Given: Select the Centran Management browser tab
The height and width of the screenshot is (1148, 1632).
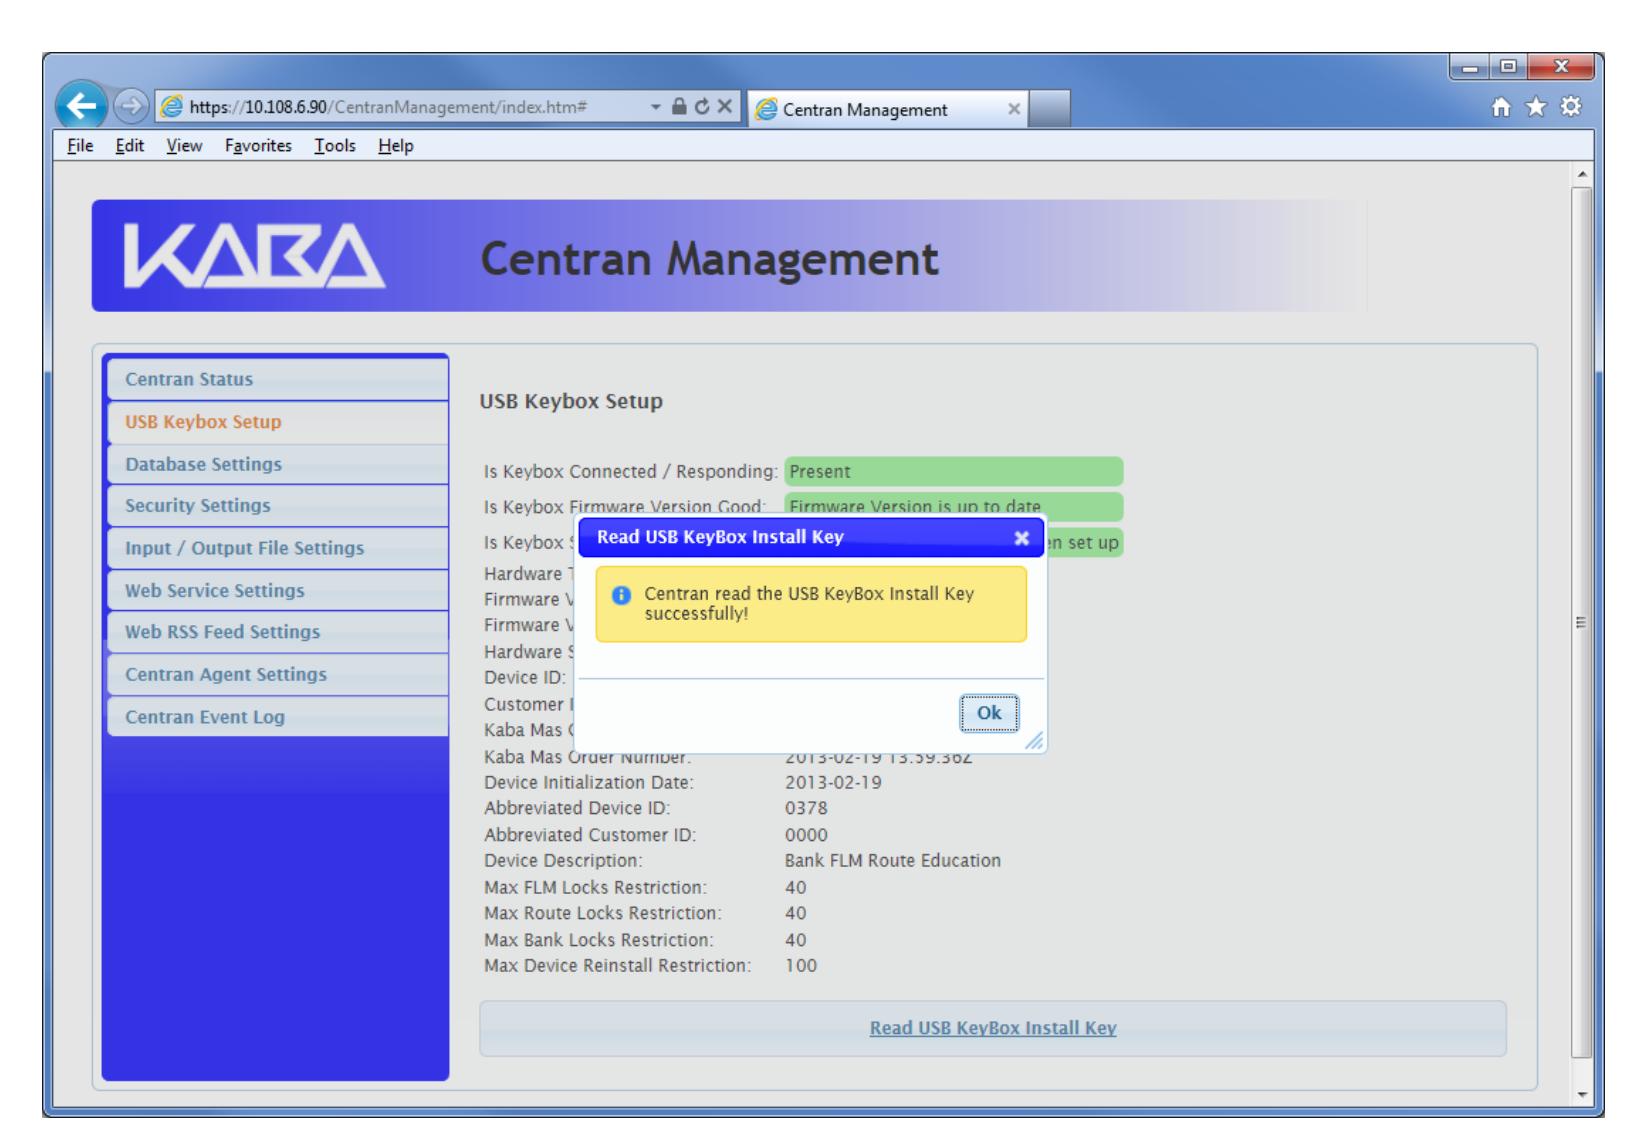Looking at the screenshot, I should [888, 109].
